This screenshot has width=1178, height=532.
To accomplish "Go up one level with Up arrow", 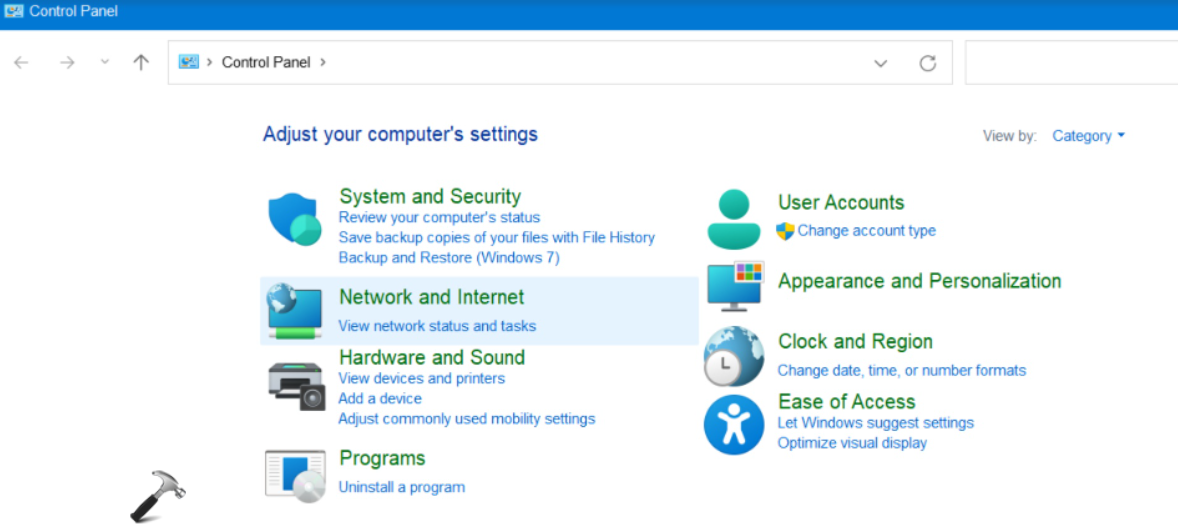I will pos(141,62).
